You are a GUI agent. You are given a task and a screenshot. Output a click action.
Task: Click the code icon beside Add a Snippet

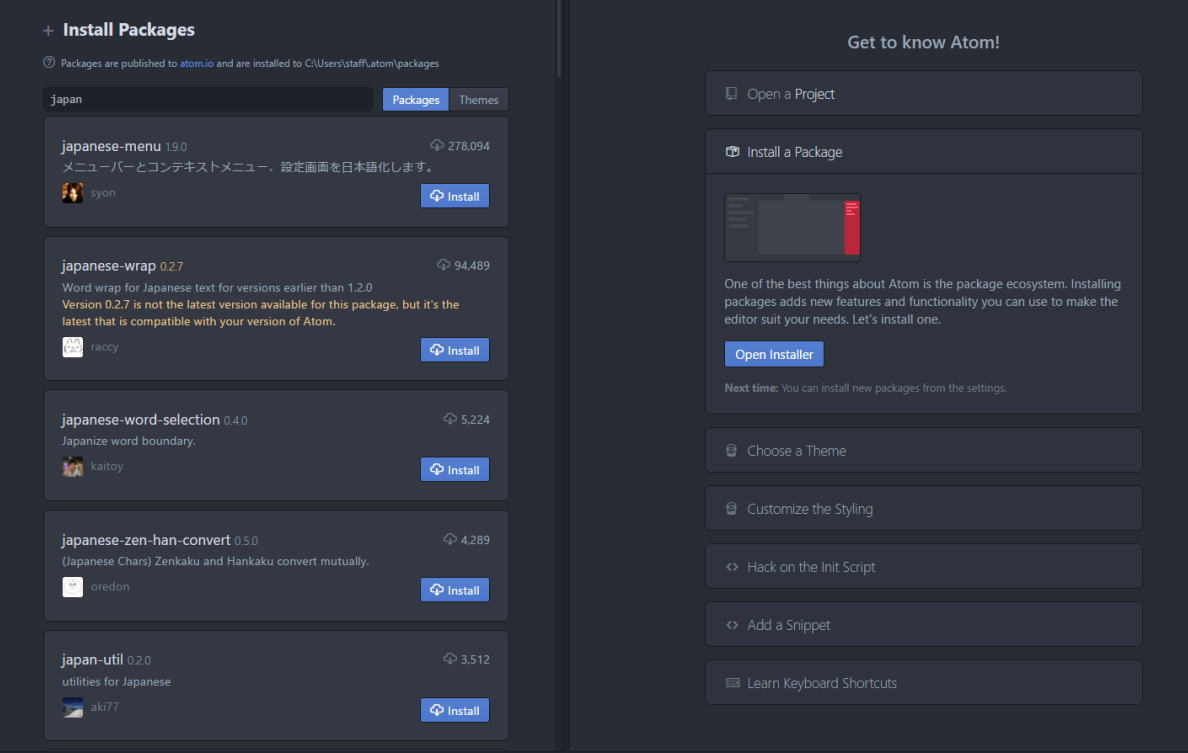[732, 625]
